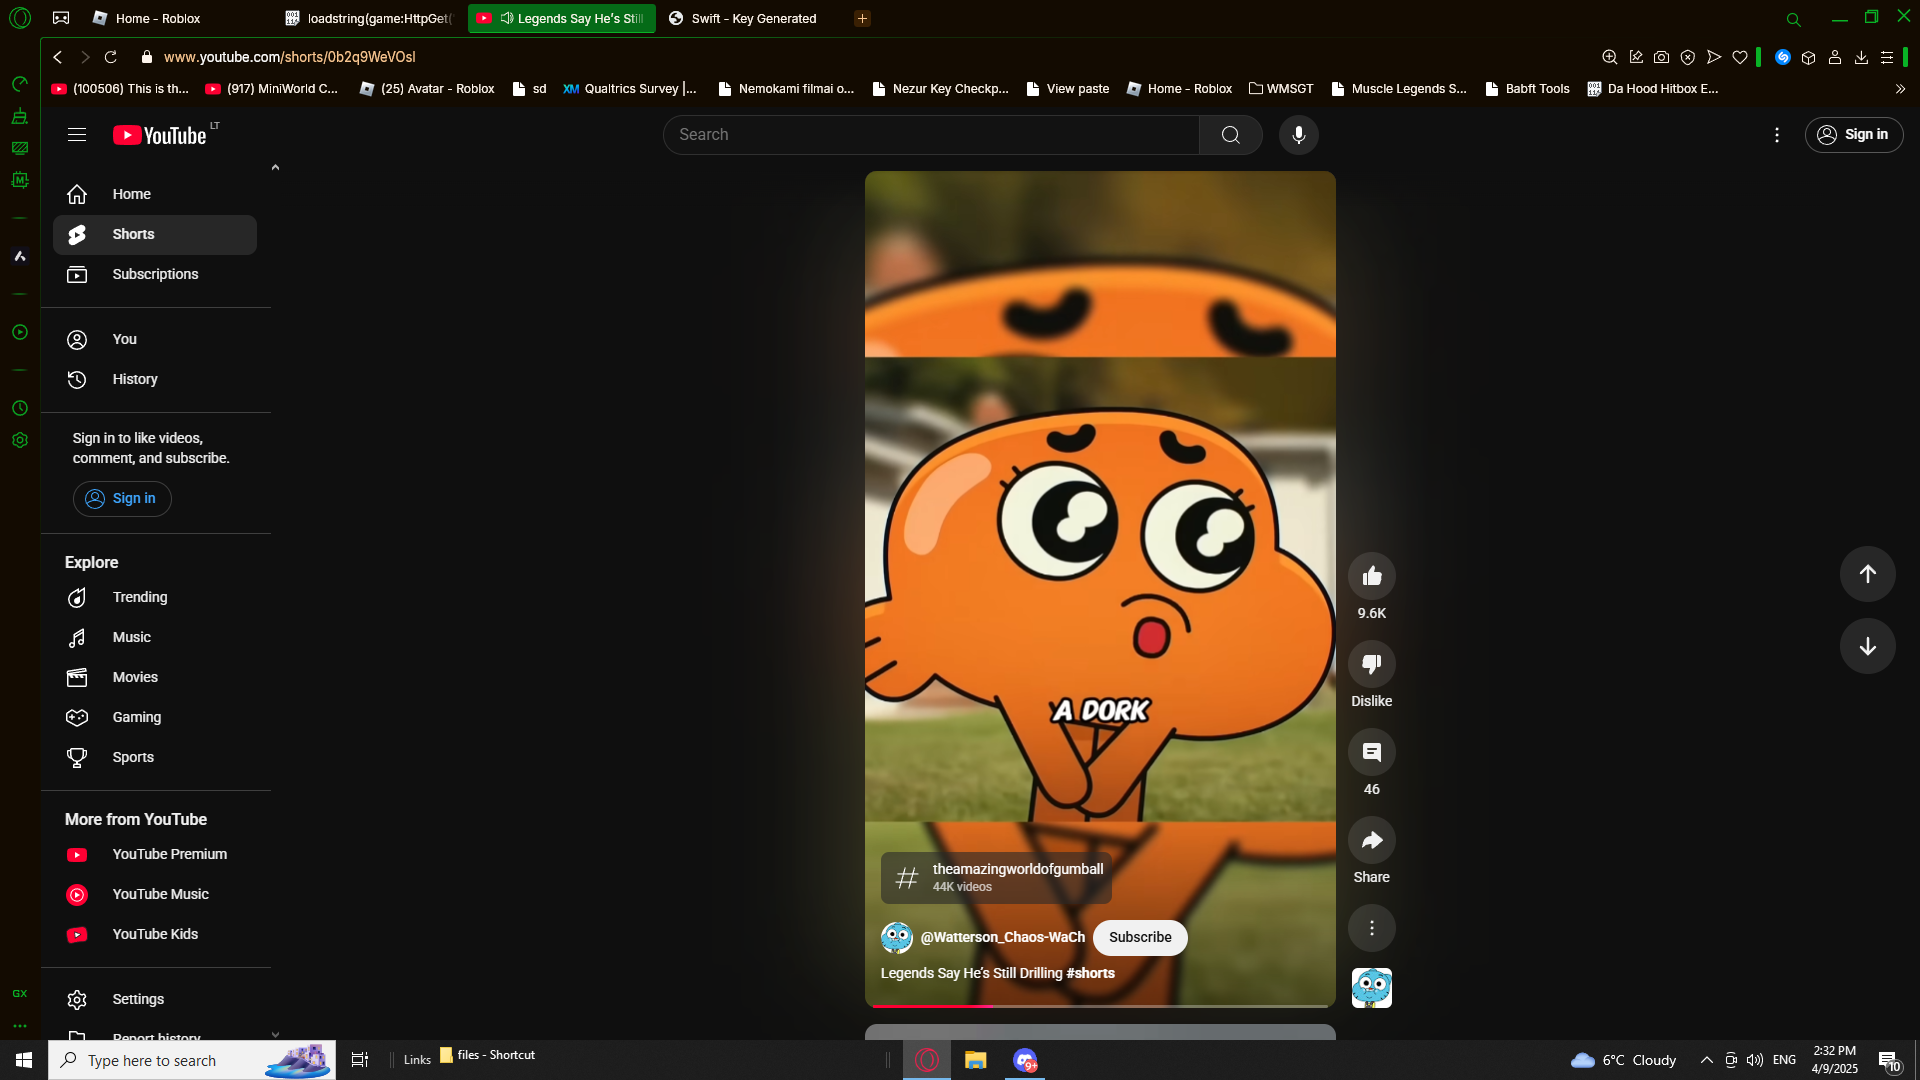The width and height of the screenshot is (1920, 1080).
Task: Open the WMSGT bookmarks folder
Action: pos(1281,89)
